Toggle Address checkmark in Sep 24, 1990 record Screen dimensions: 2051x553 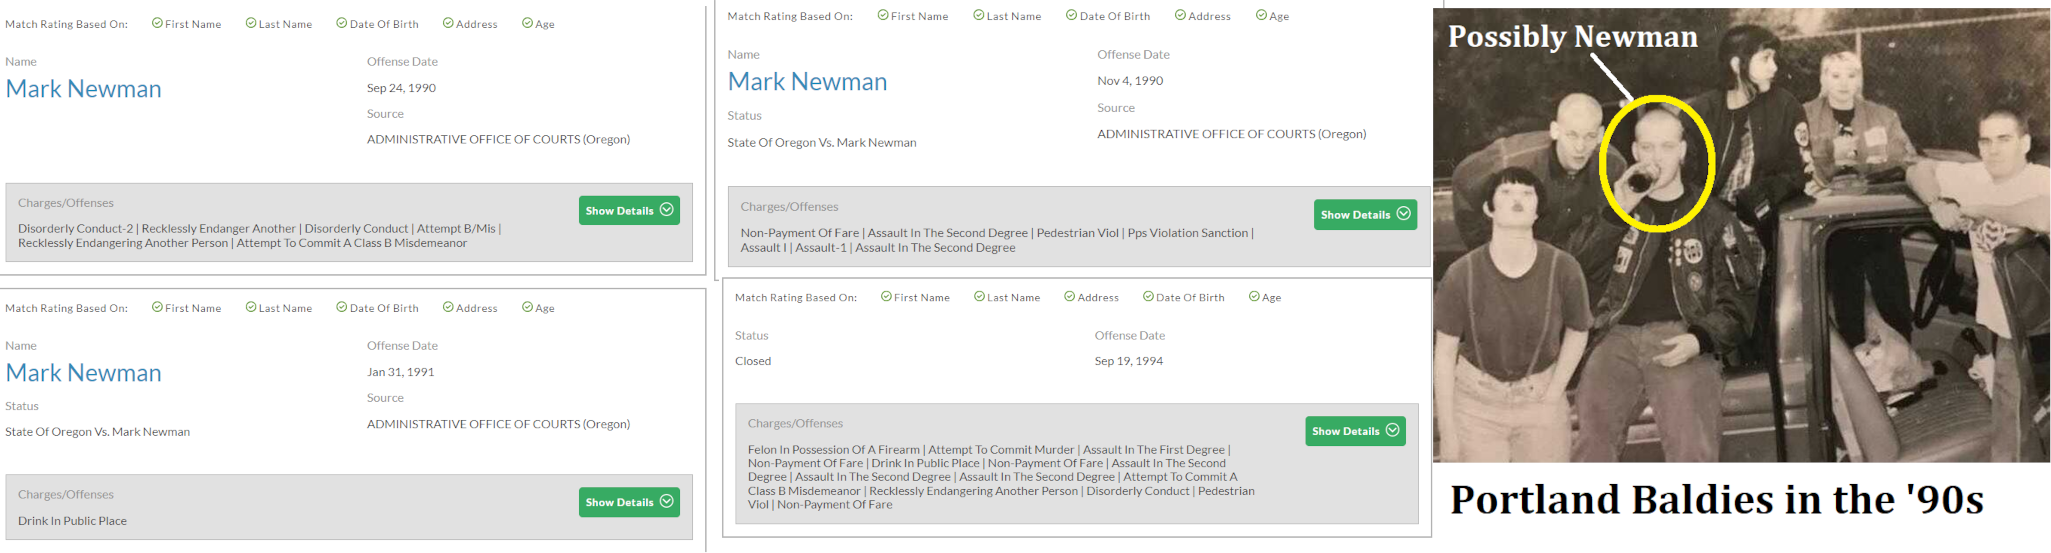tap(448, 24)
